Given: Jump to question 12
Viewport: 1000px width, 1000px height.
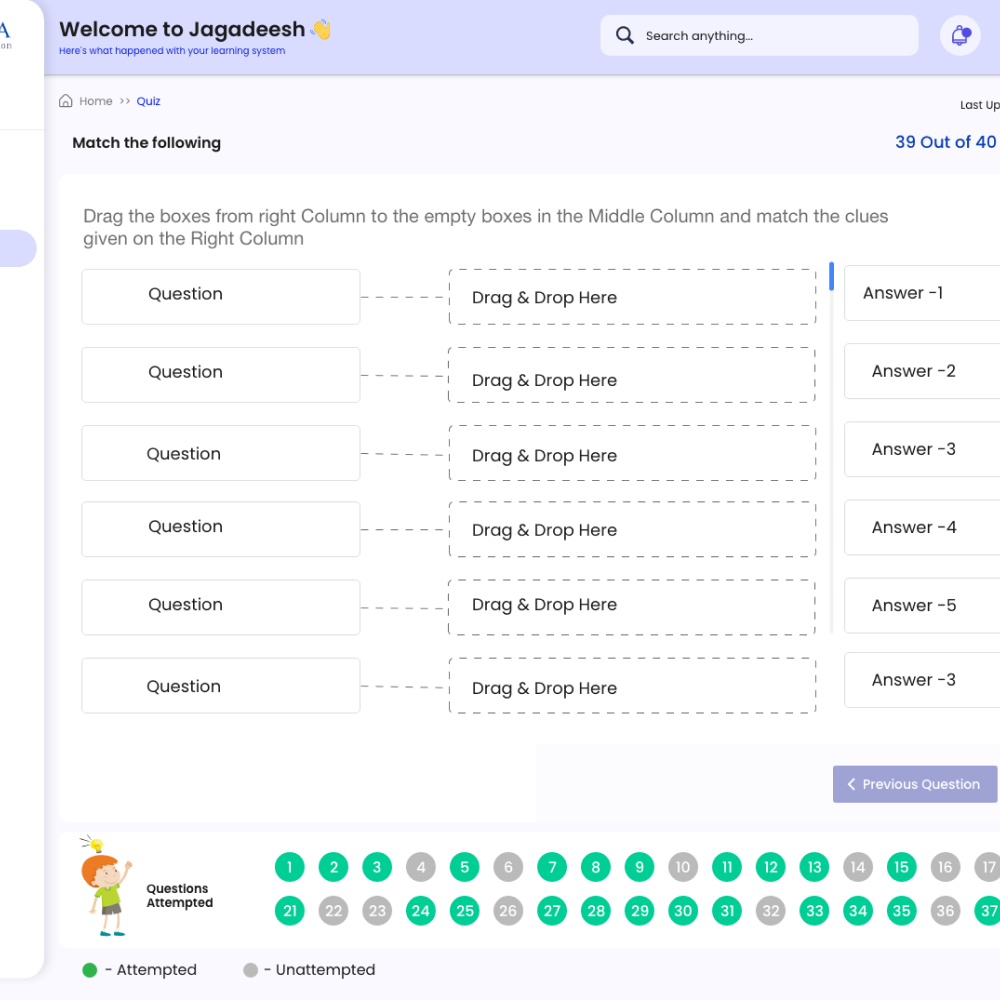Looking at the screenshot, I should (770, 867).
